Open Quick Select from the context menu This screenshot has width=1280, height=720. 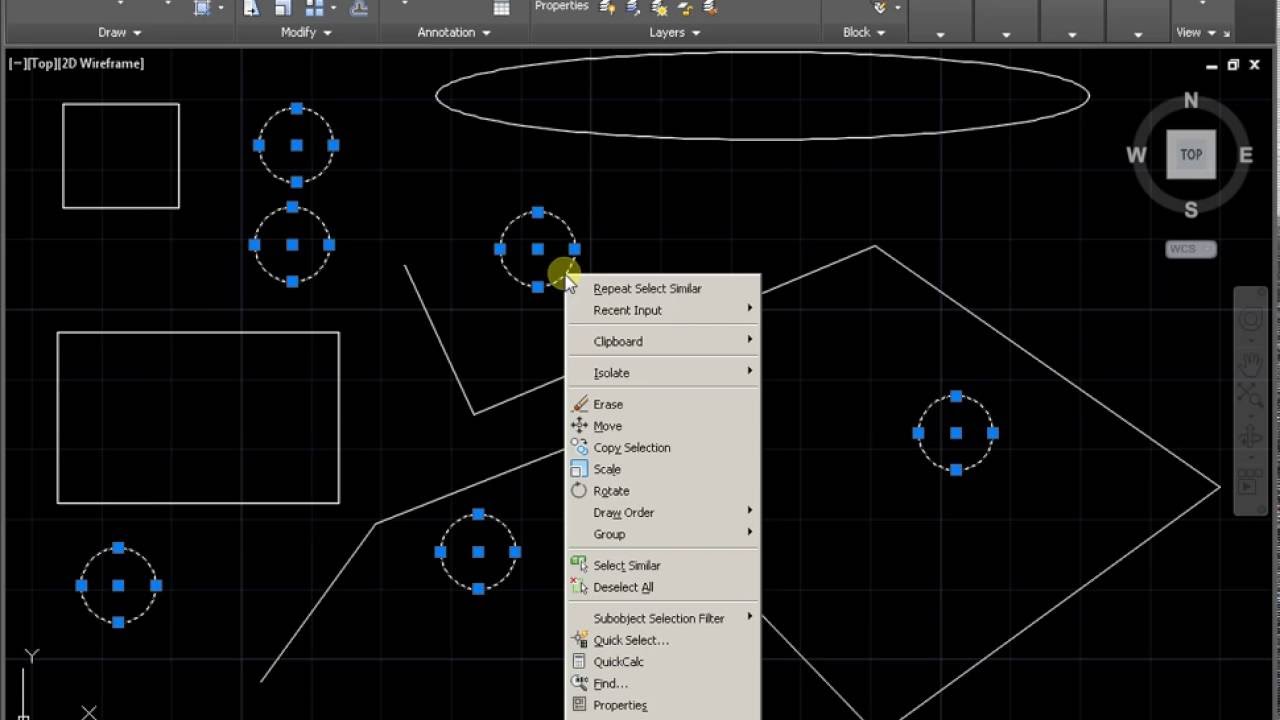664,640
